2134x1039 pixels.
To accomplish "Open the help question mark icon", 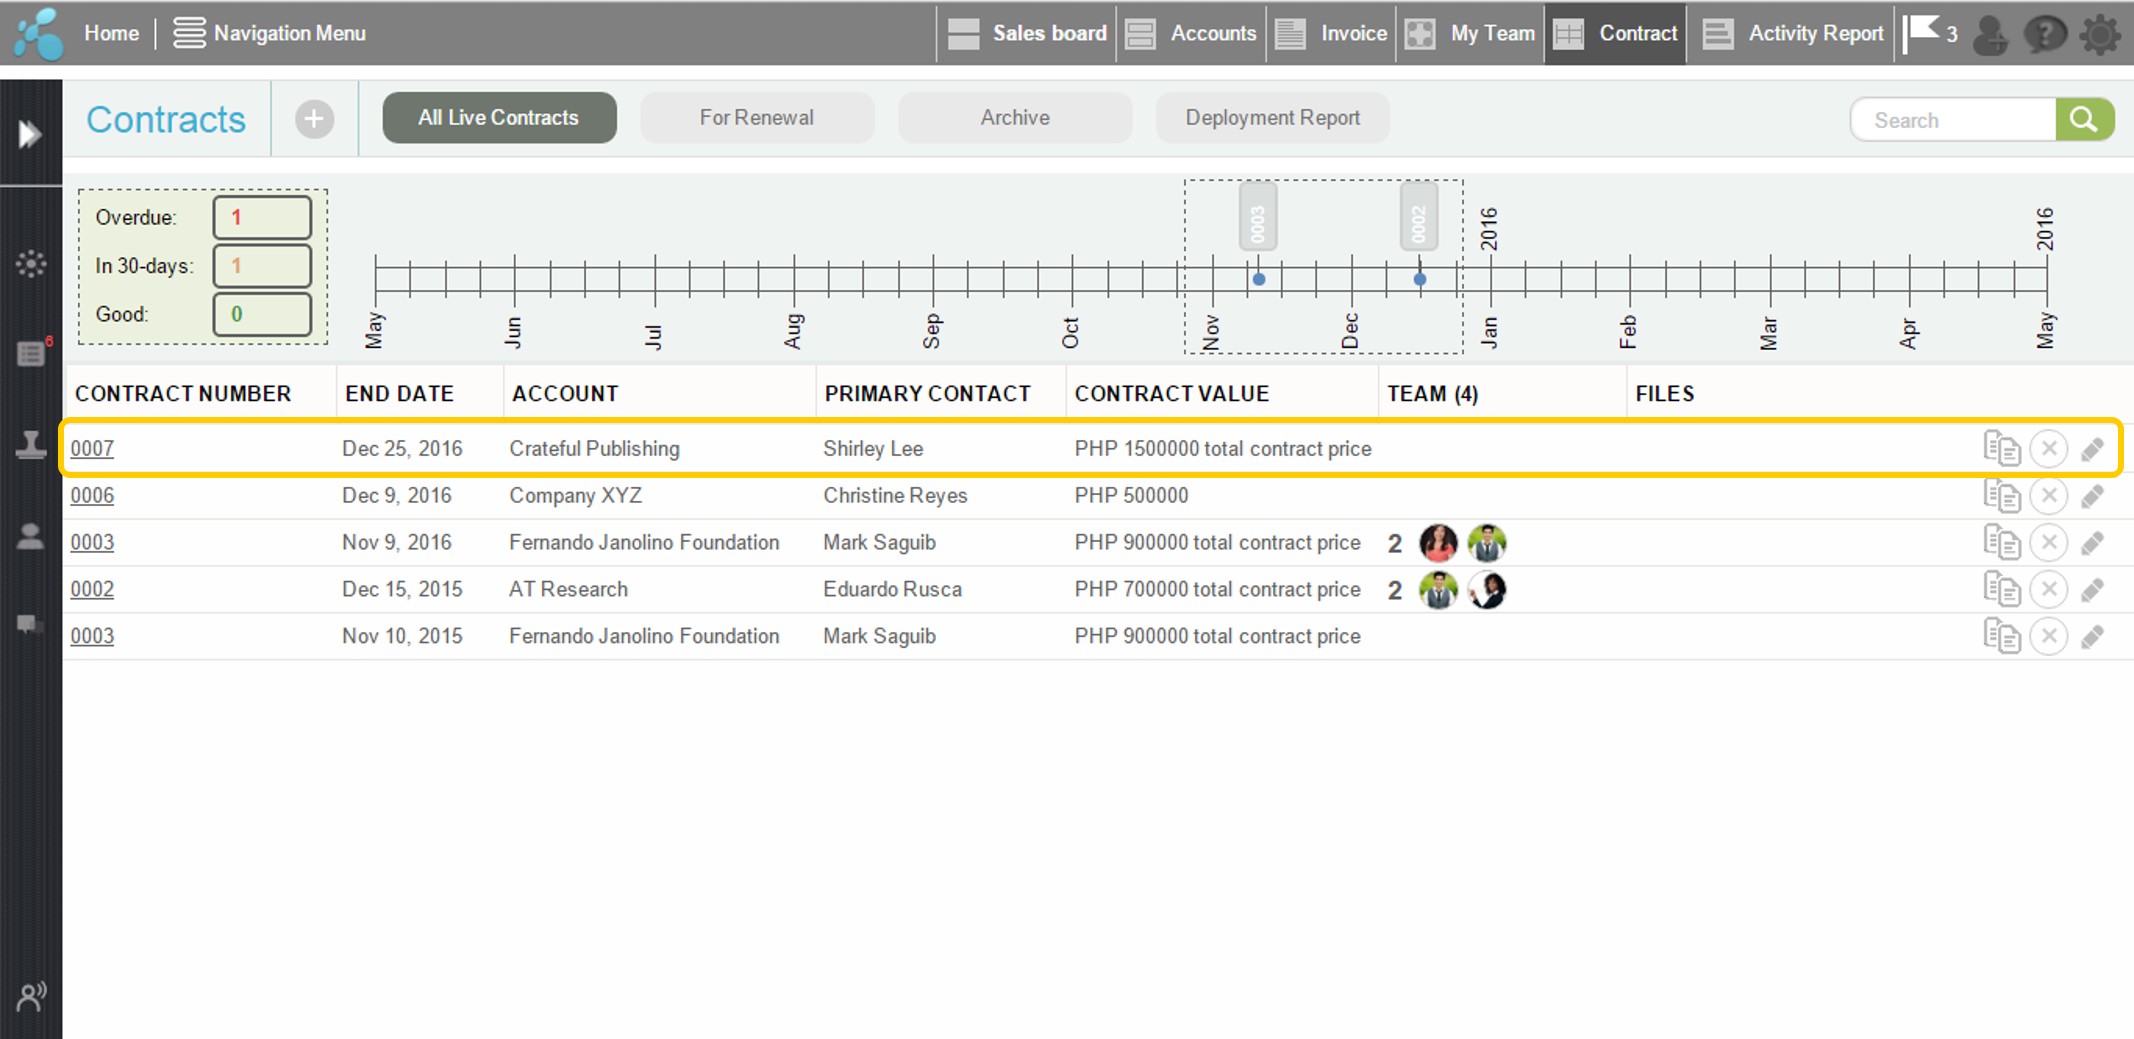I will [x=2045, y=34].
